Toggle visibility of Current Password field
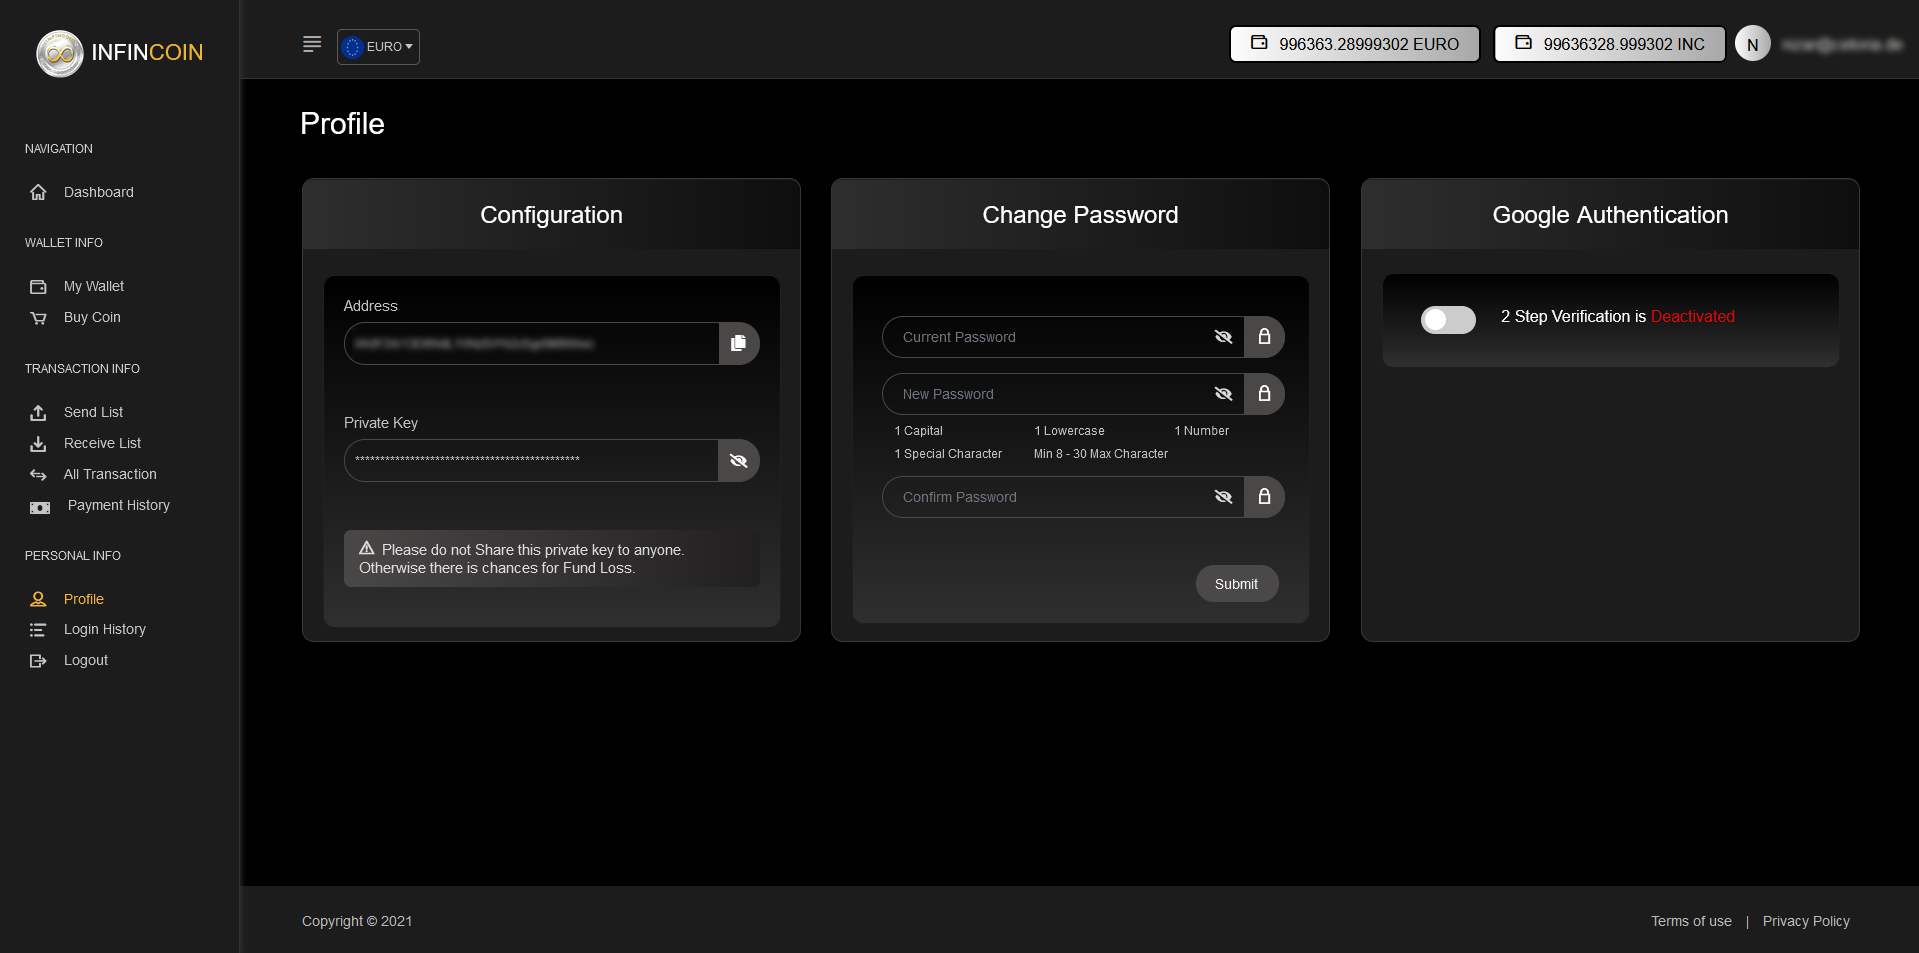This screenshot has width=1919, height=953. (x=1223, y=337)
